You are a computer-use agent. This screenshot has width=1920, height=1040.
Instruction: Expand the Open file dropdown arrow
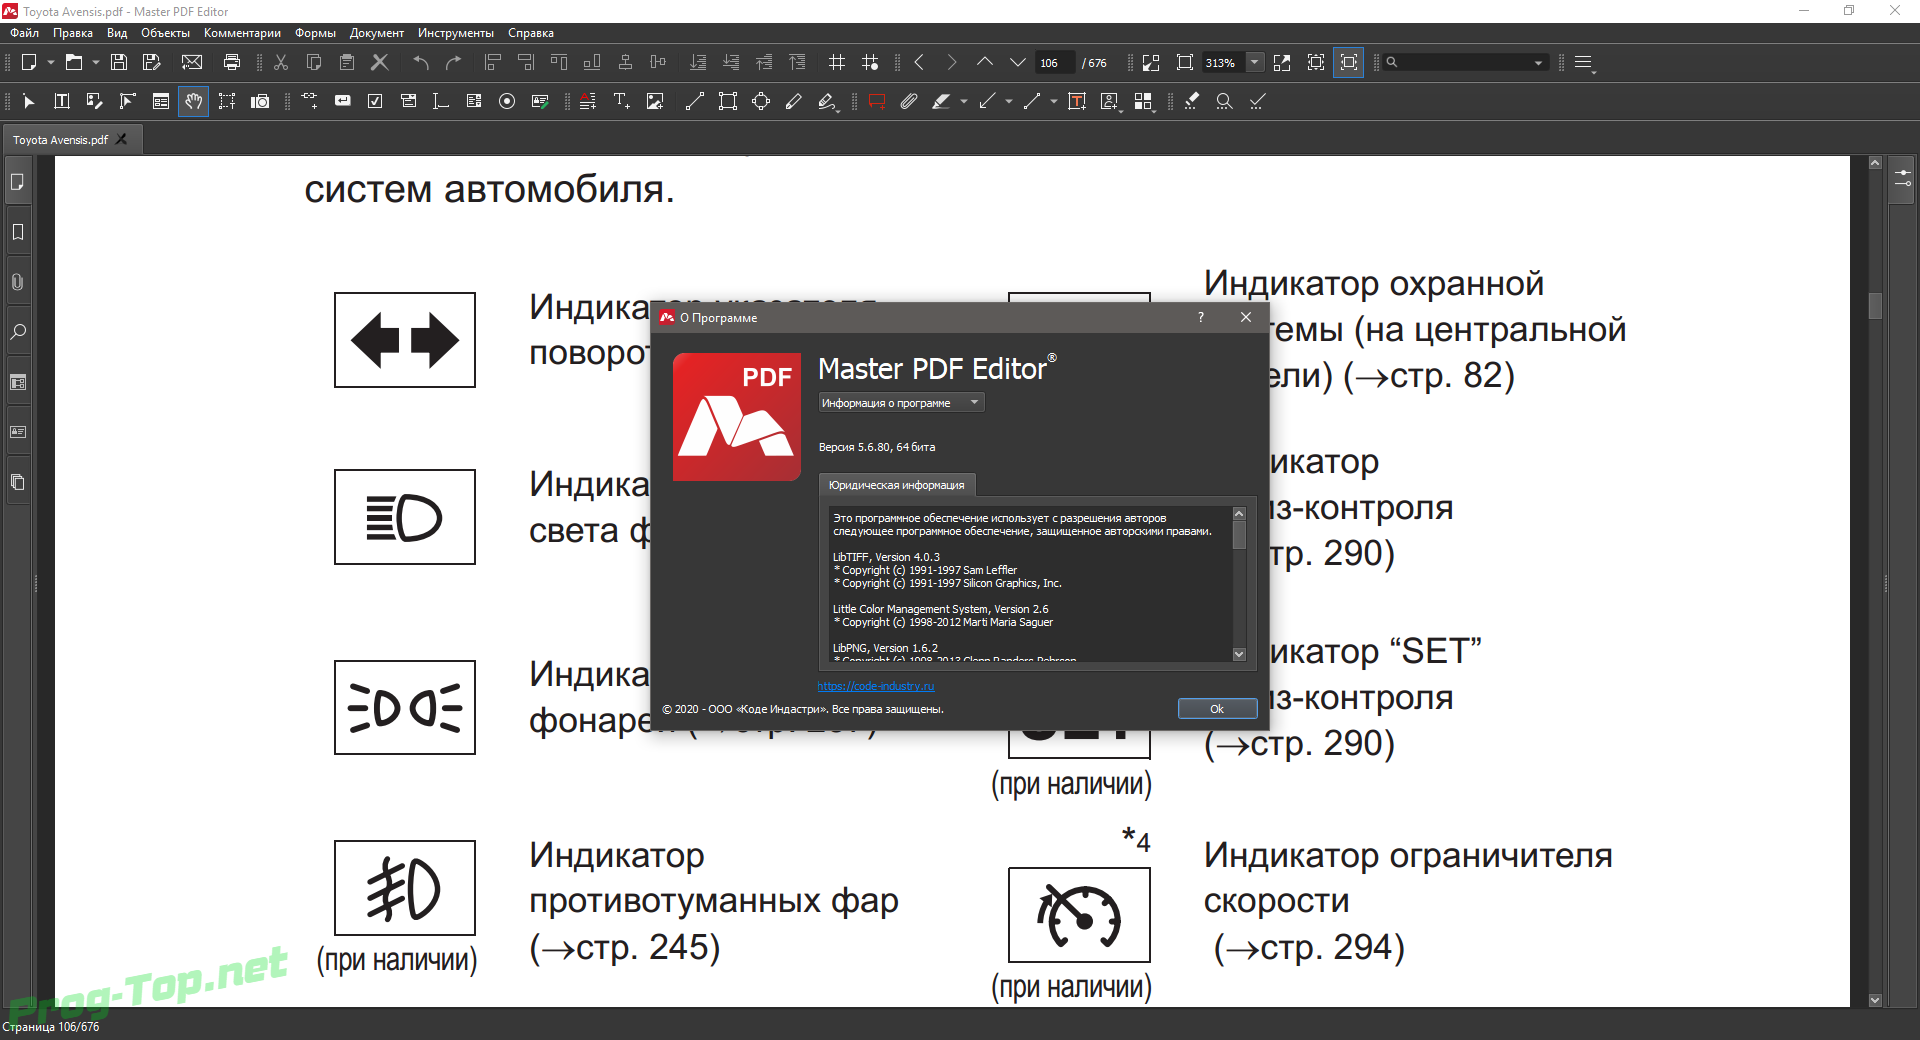96,62
